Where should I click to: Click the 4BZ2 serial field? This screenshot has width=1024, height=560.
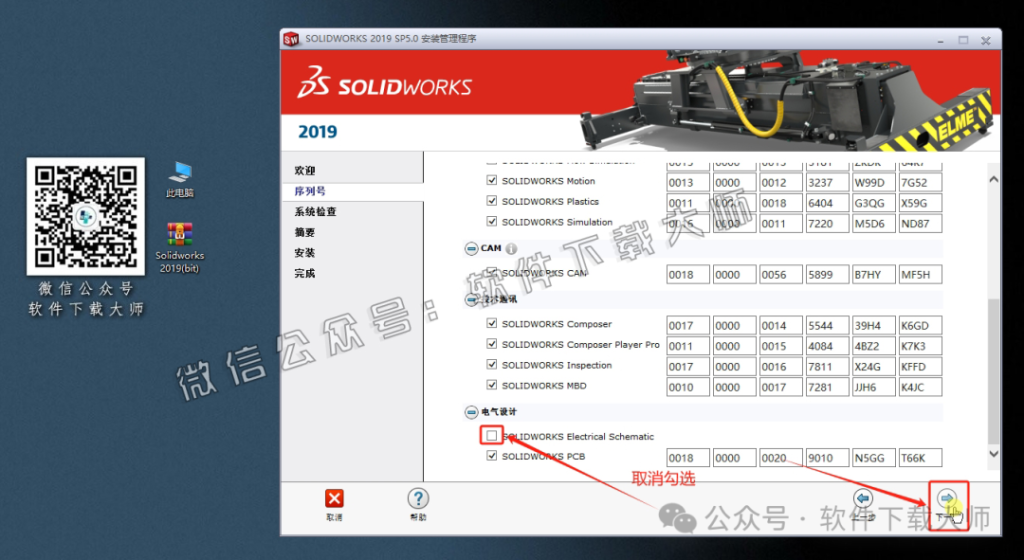[x=874, y=346]
